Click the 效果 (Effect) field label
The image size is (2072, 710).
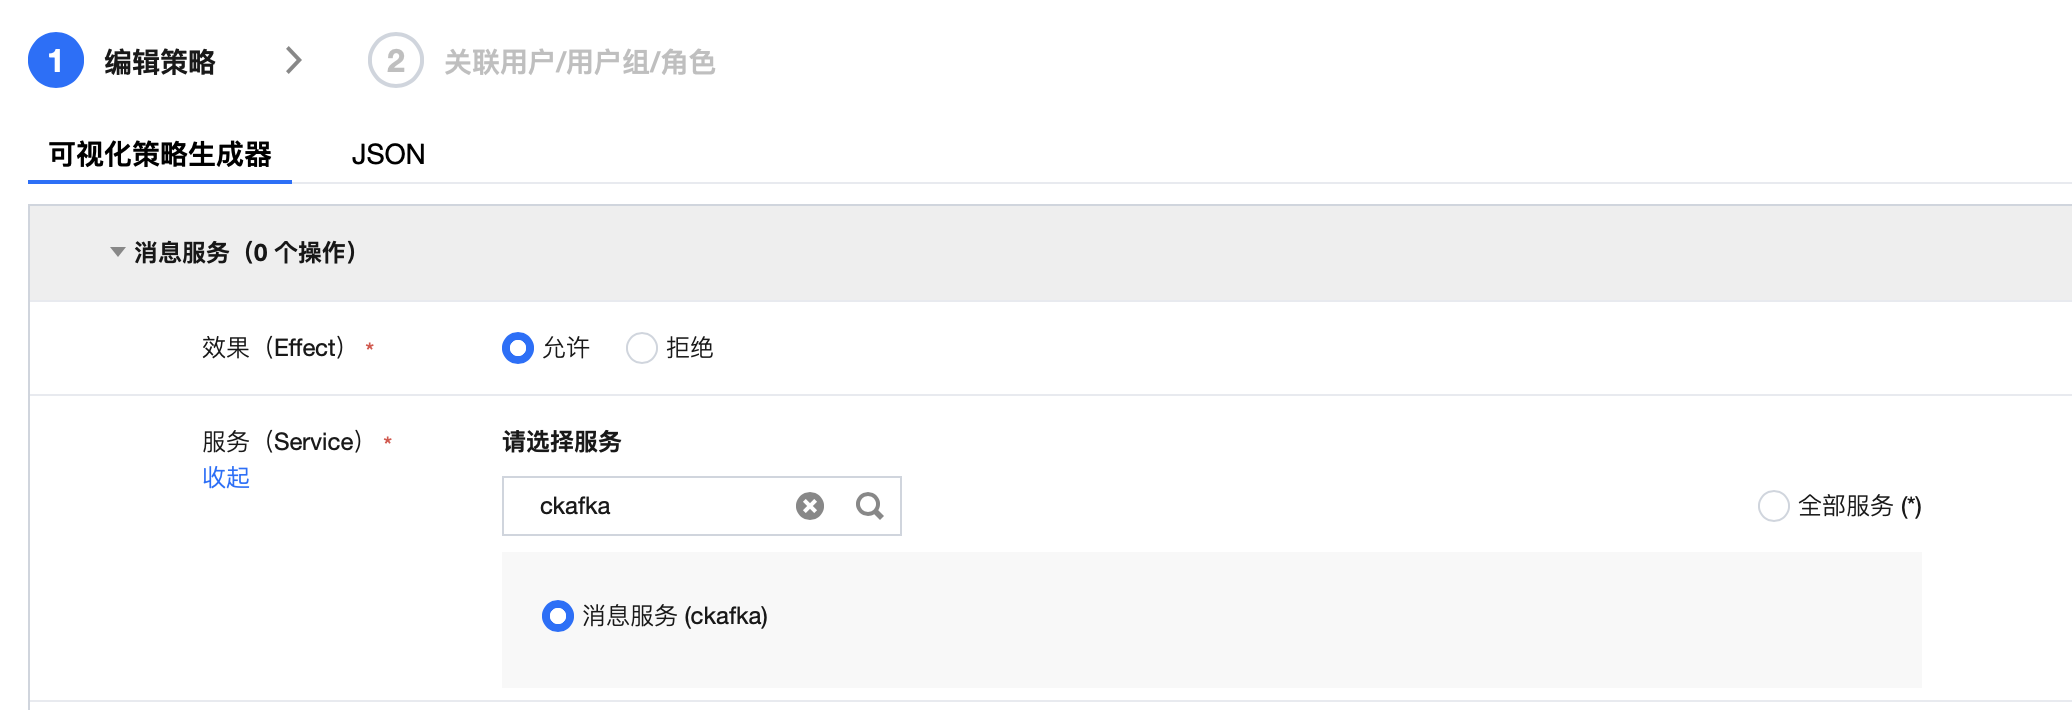pos(273,348)
